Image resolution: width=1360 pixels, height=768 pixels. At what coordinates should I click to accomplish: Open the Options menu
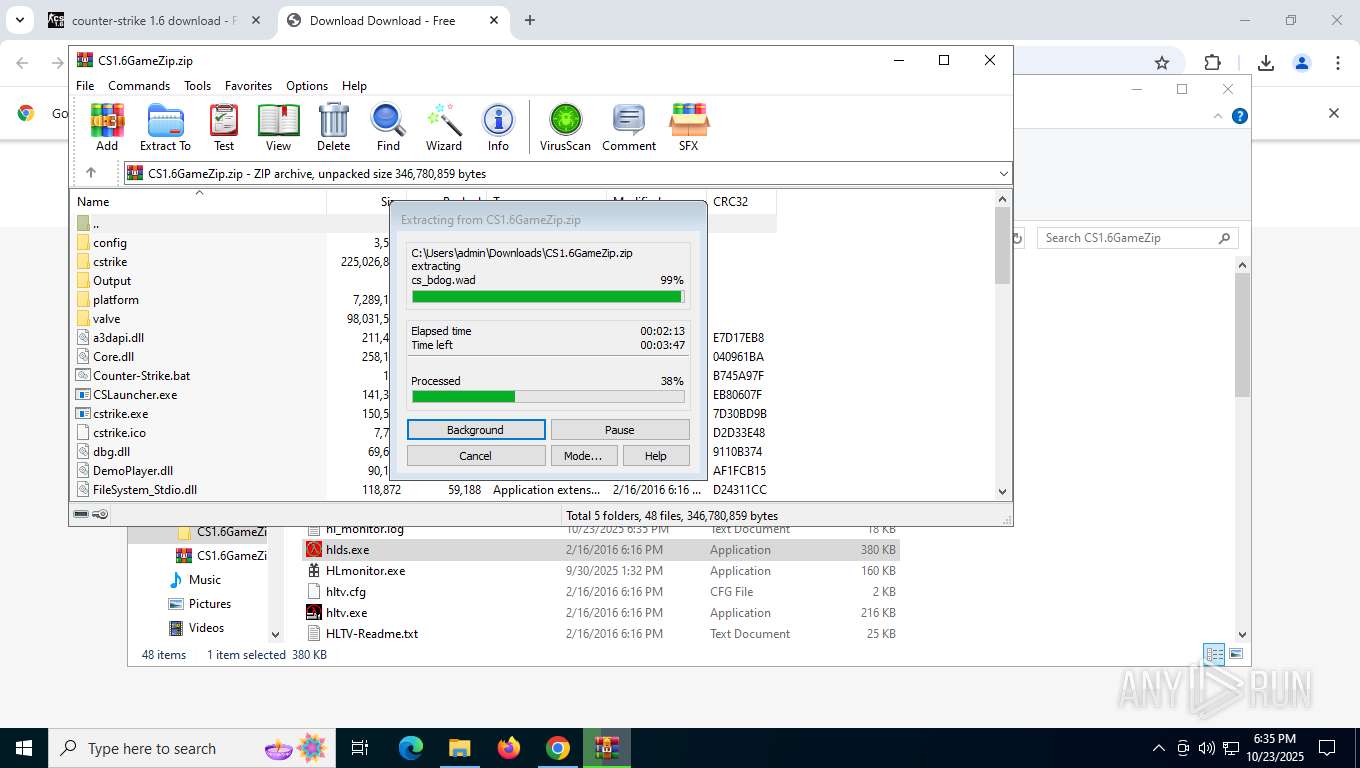point(307,86)
